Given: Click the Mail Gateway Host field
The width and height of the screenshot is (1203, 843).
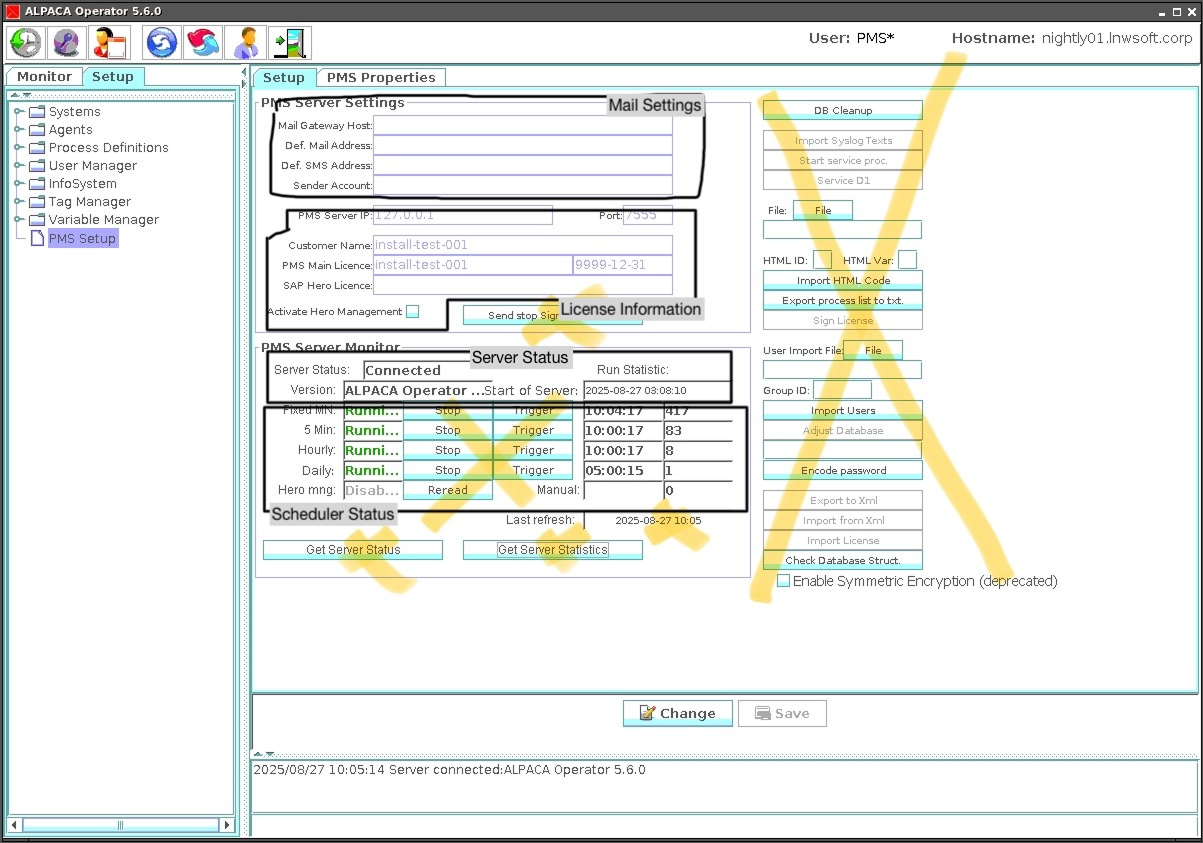Looking at the screenshot, I should point(523,125).
